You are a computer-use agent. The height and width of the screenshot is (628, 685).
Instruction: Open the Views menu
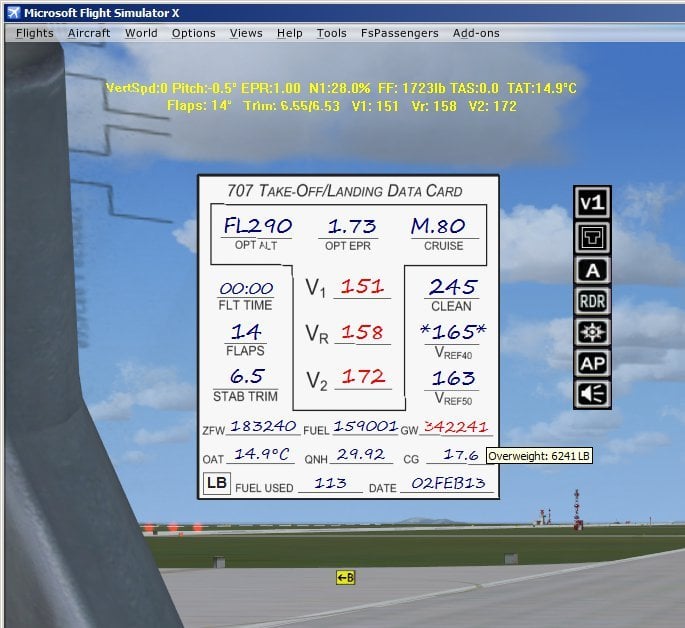(246, 33)
